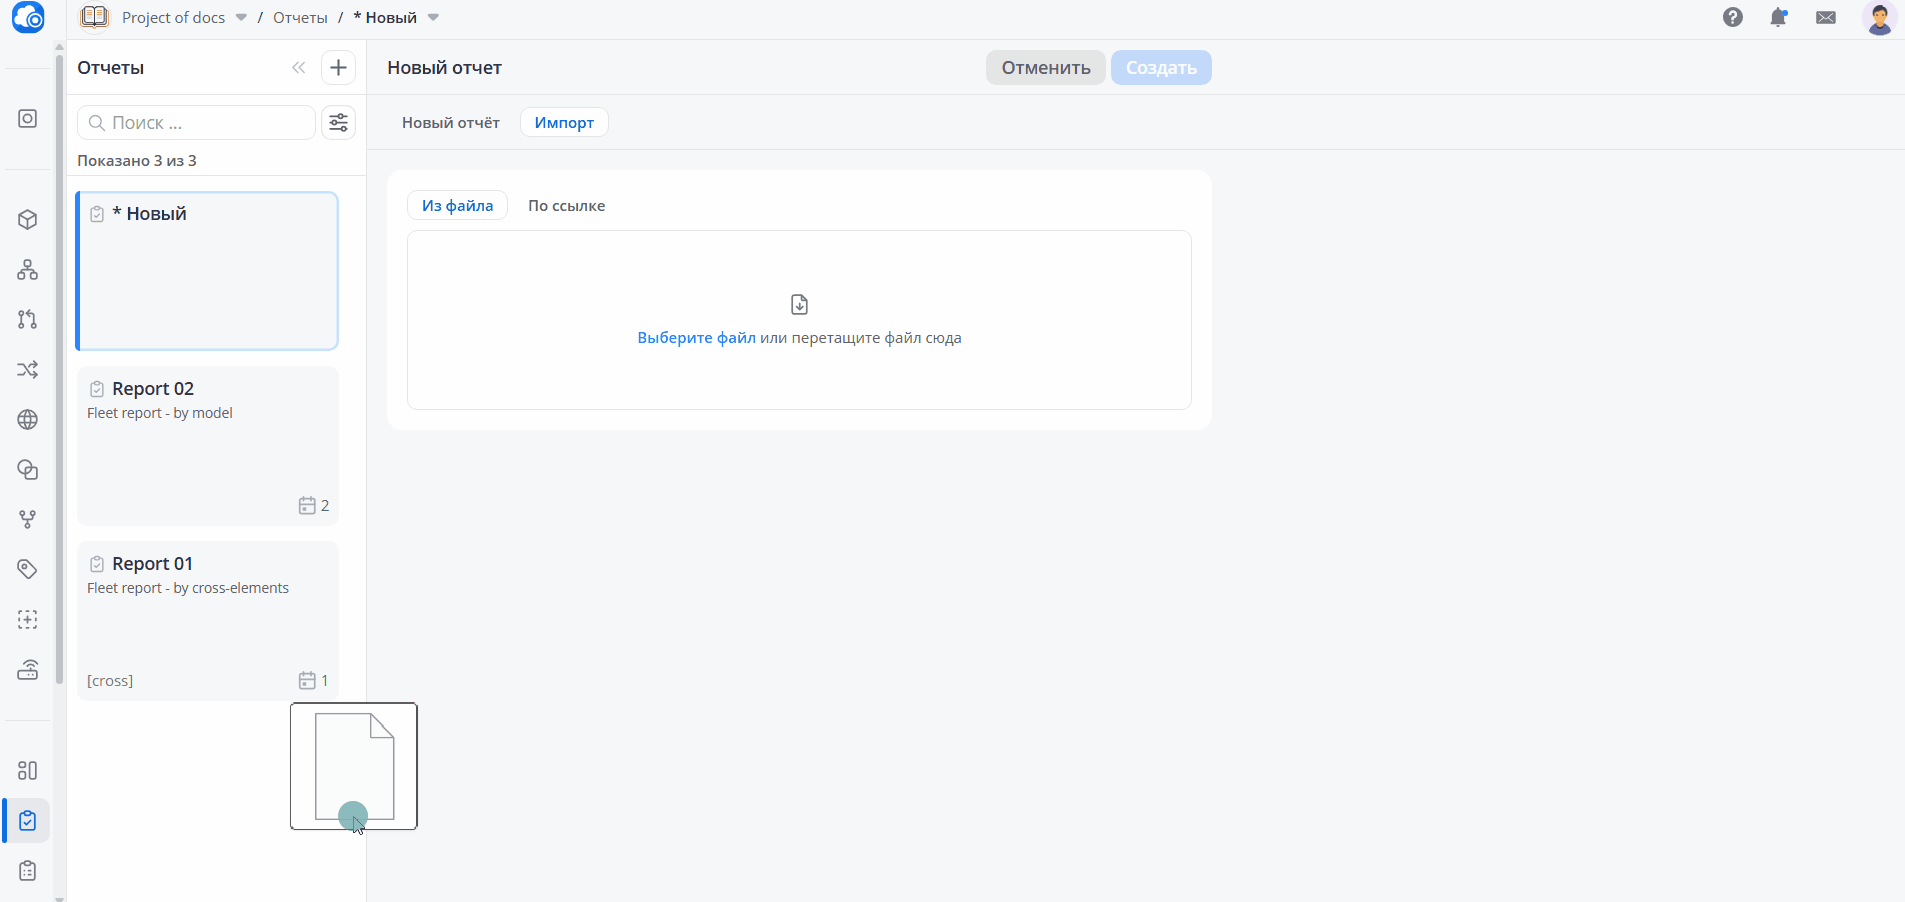Add a new report with plus button
1905x902 pixels.
[338, 68]
